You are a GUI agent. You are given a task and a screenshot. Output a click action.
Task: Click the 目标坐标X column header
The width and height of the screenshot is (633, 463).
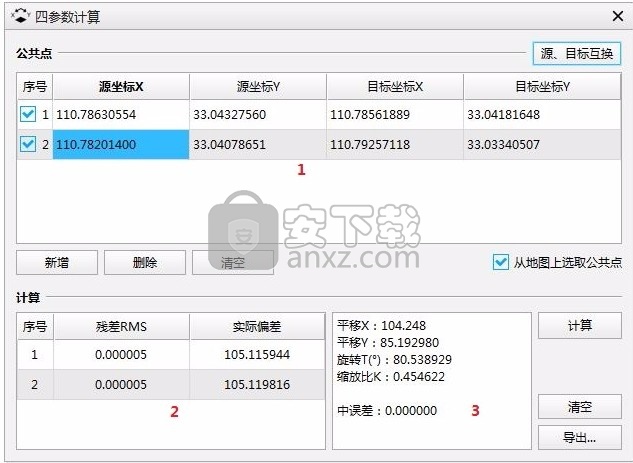click(395, 86)
